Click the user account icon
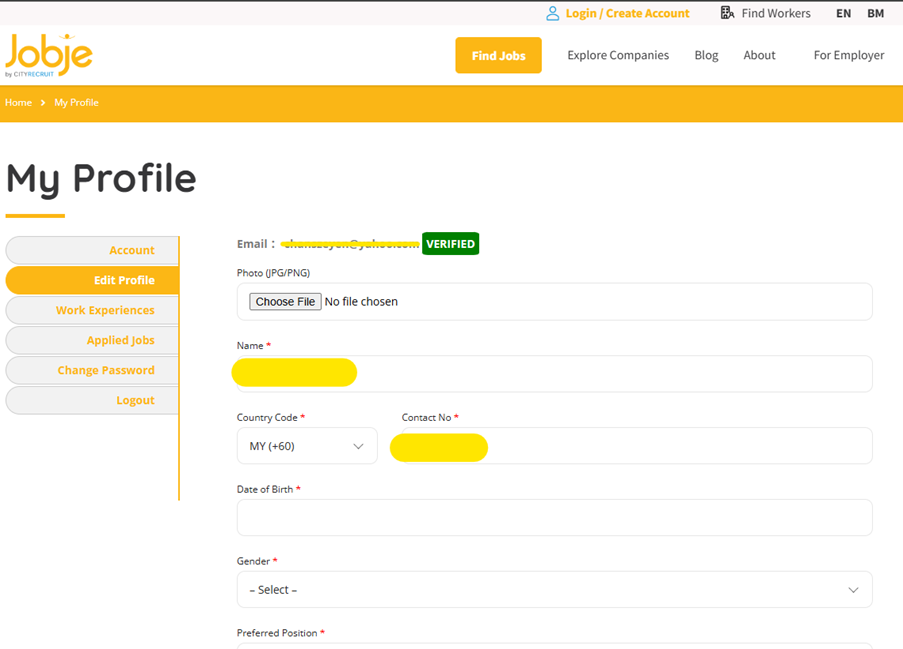The image size is (903, 649). pos(552,13)
